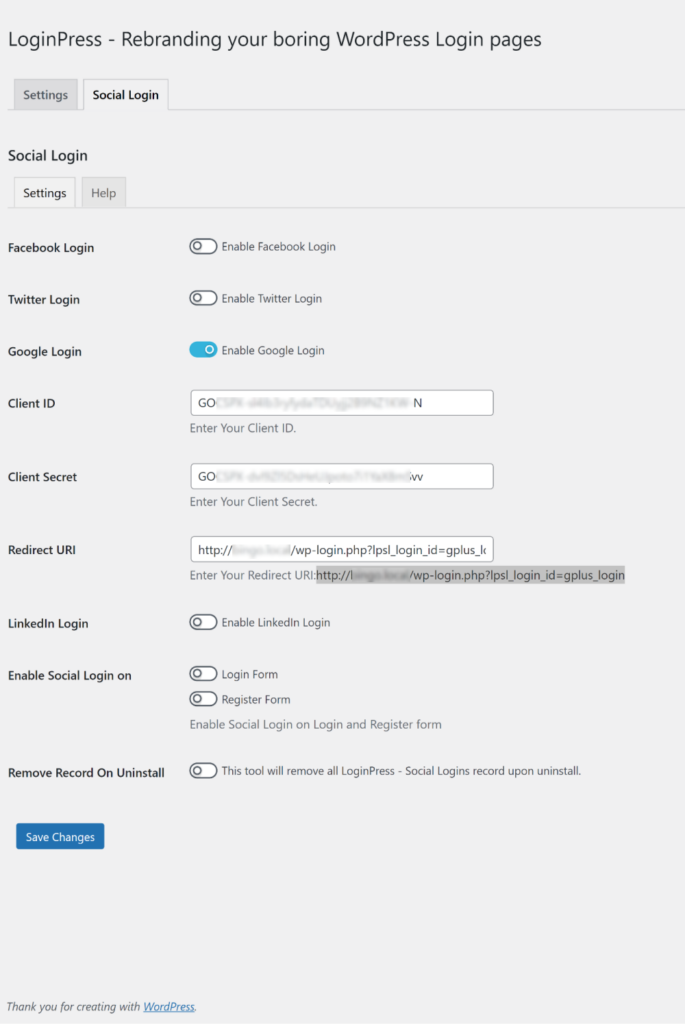Viewport: 685px width, 1024px height.
Task: Click the 'Enable Twitter Login' label
Action: coord(272,298)
